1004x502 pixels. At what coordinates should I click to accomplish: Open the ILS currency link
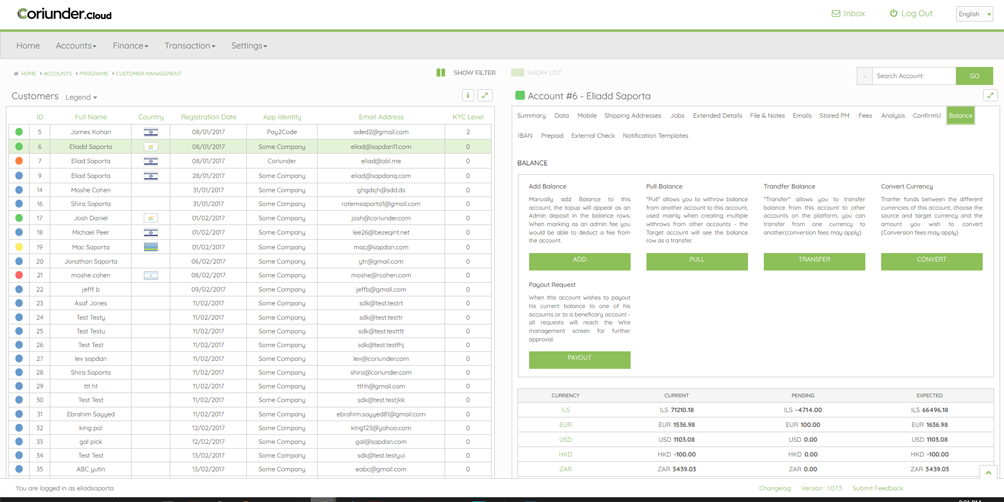[565, 410]
